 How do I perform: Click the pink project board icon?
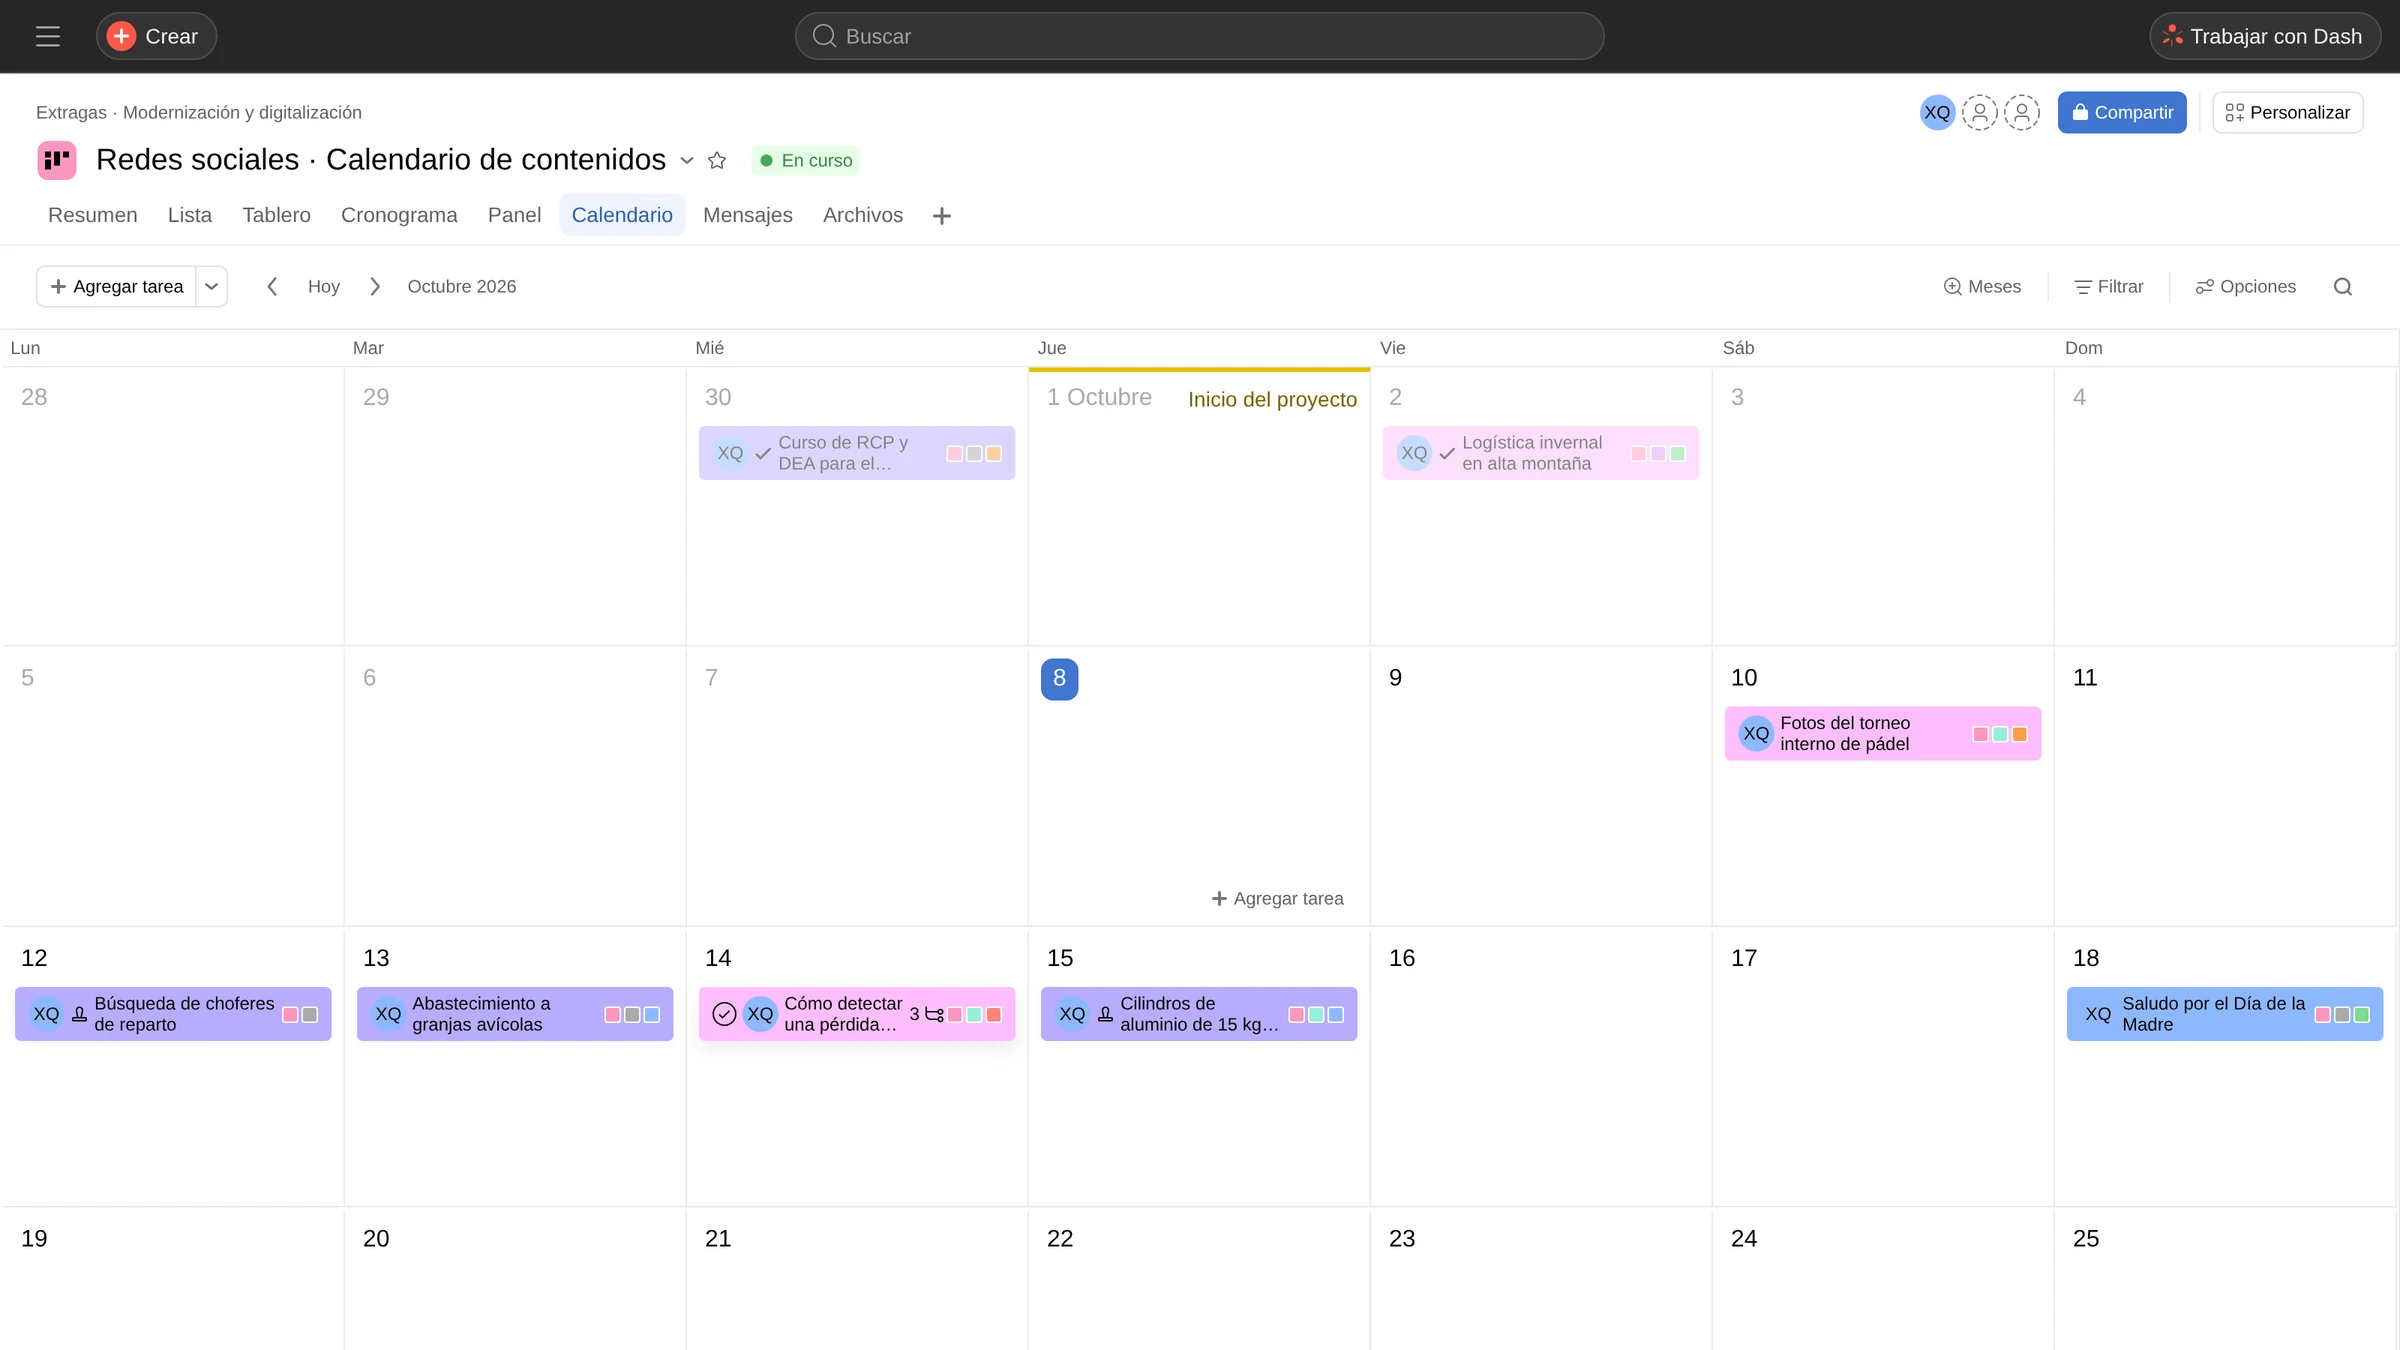tap(57, 160)
